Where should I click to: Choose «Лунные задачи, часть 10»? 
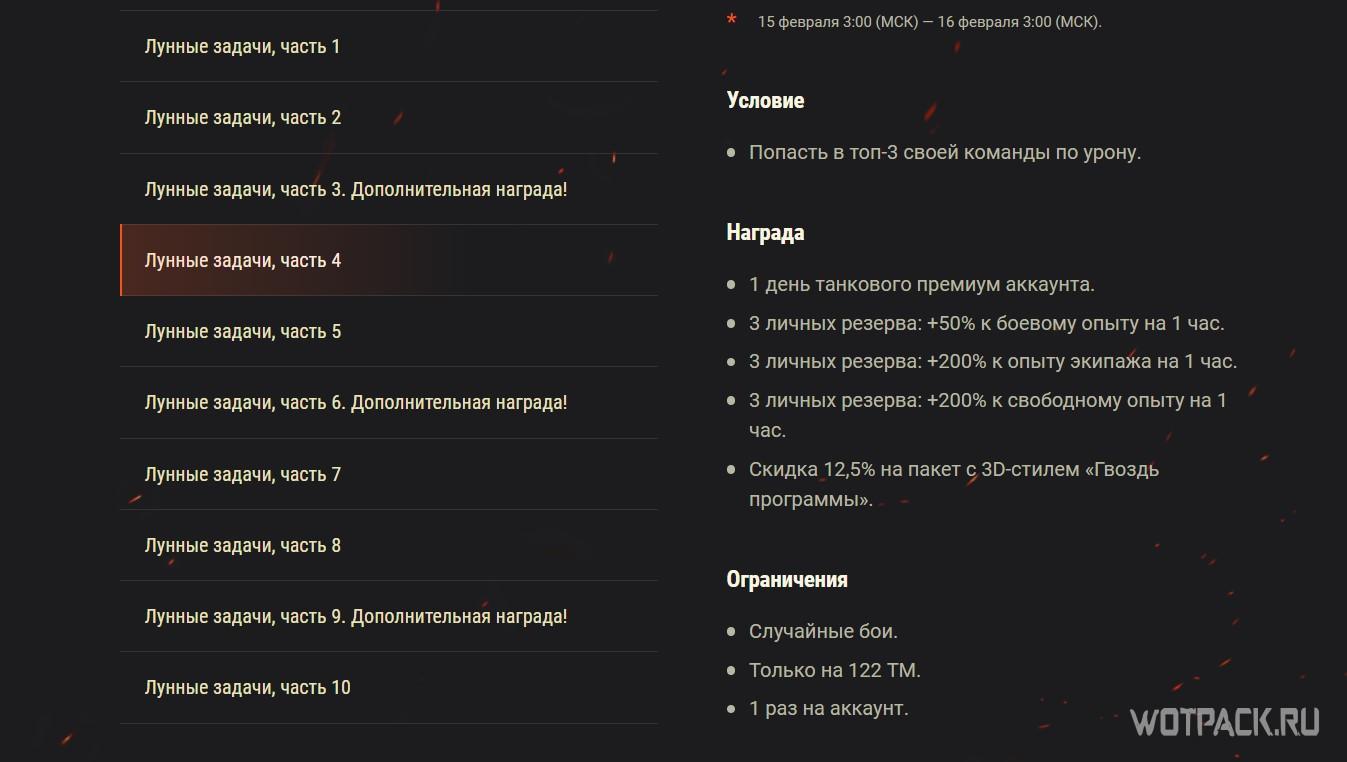pyautogui.click(x=248, y=687)
